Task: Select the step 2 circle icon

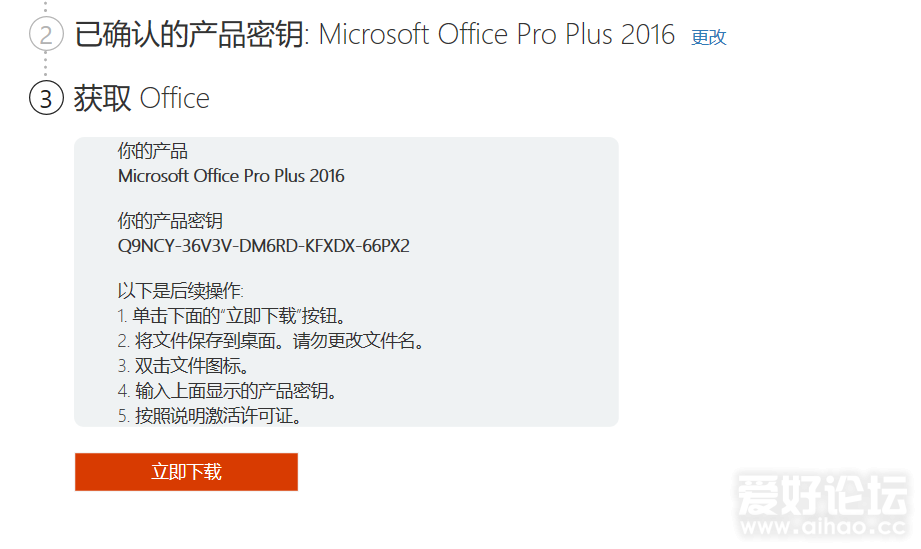Action: [46, 34]
